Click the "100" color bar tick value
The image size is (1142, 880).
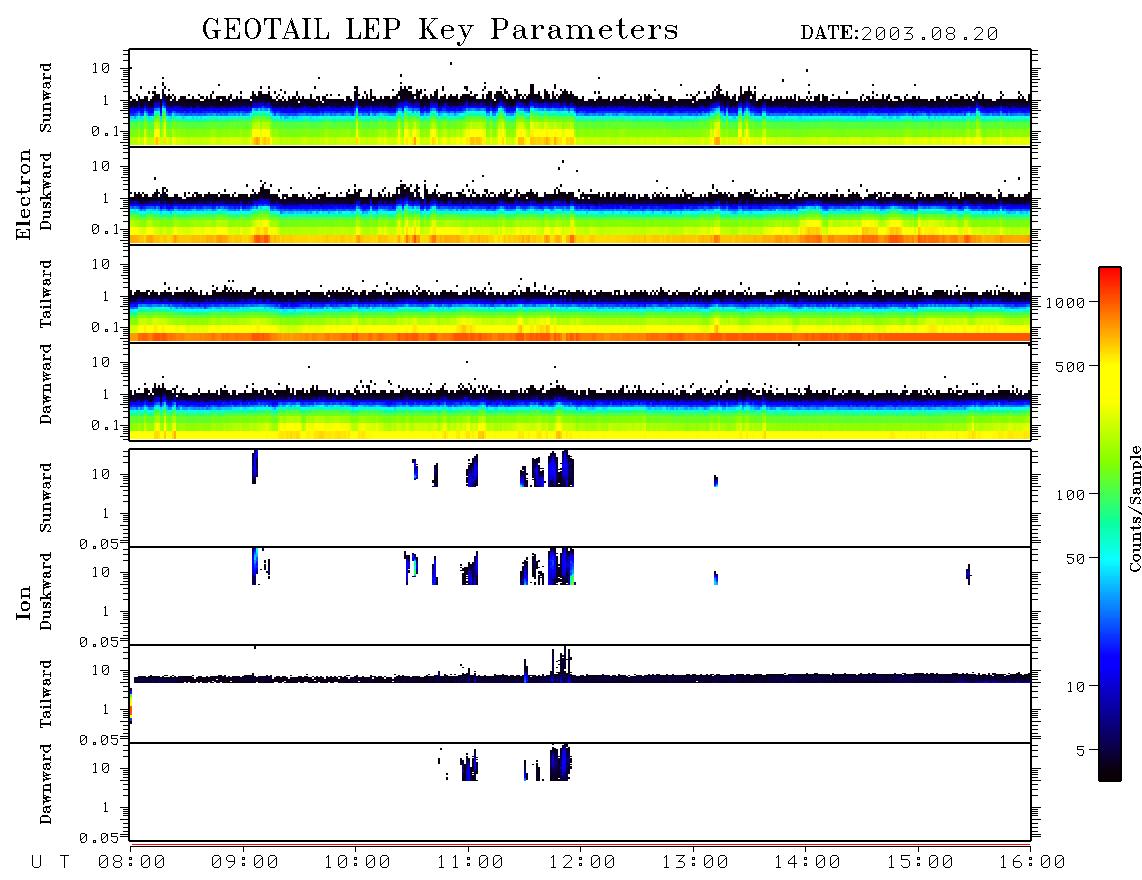pos(1071,495)
